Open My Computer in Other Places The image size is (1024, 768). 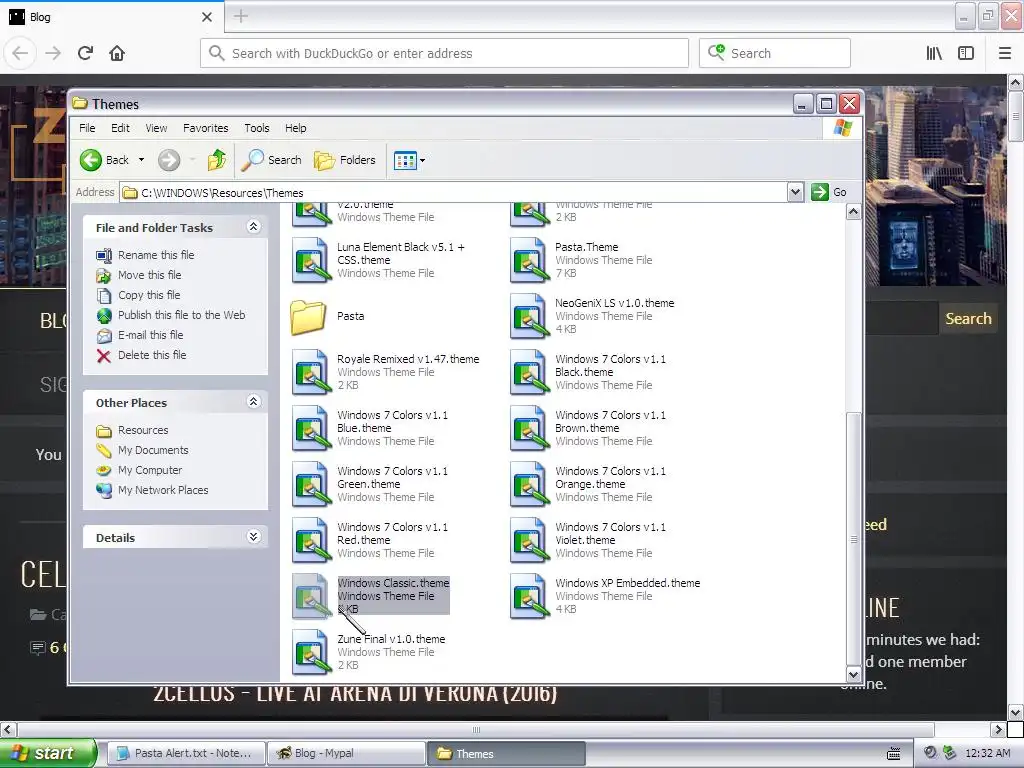click(150, 470)
